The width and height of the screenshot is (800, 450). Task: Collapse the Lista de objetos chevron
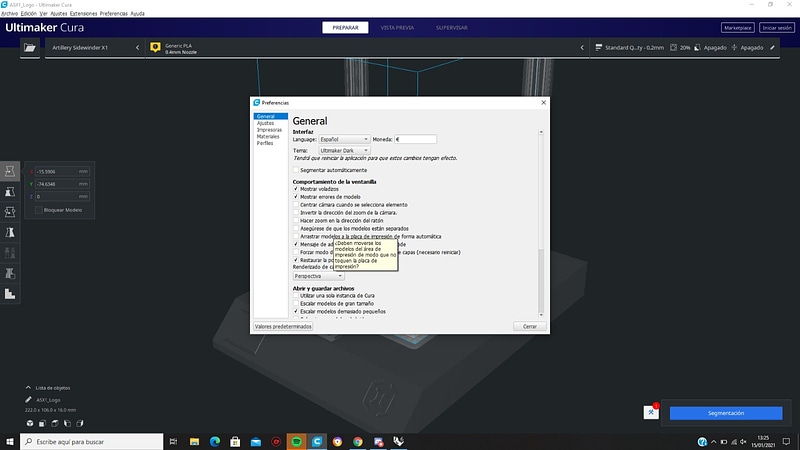(28, 388)
